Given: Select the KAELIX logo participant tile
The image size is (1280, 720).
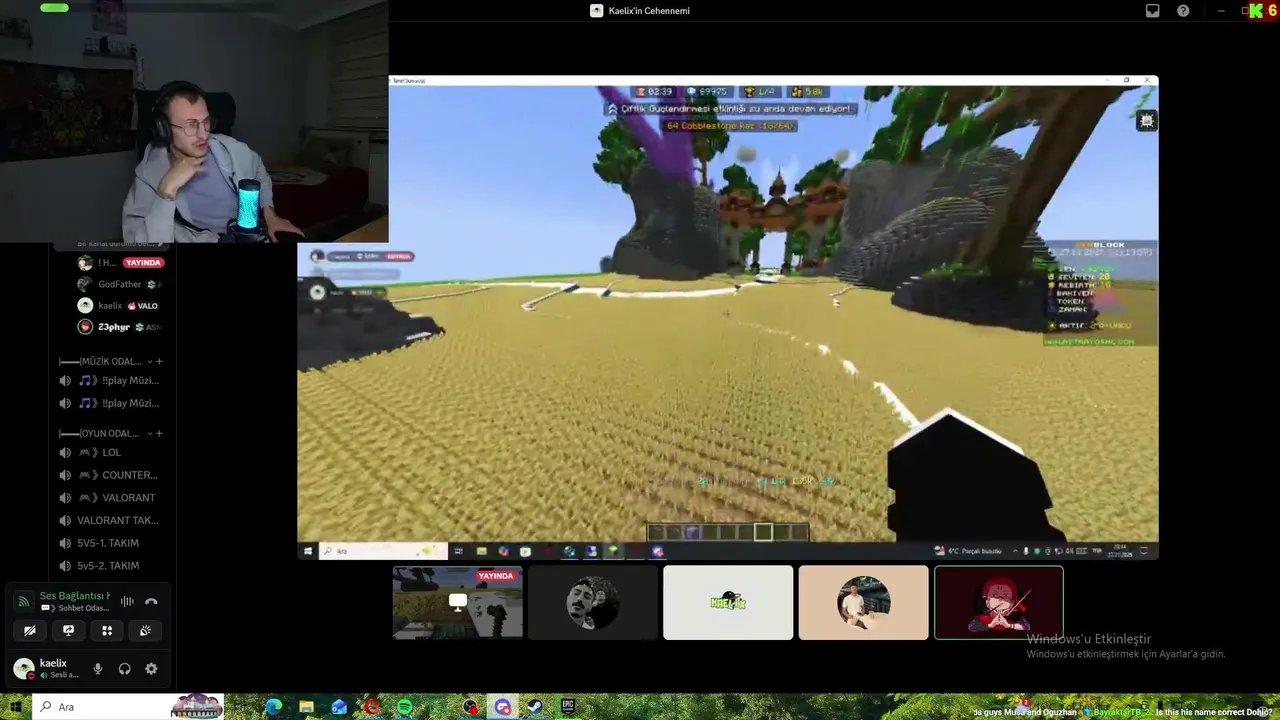Looking at the screenshot, I should pos(728,602).
